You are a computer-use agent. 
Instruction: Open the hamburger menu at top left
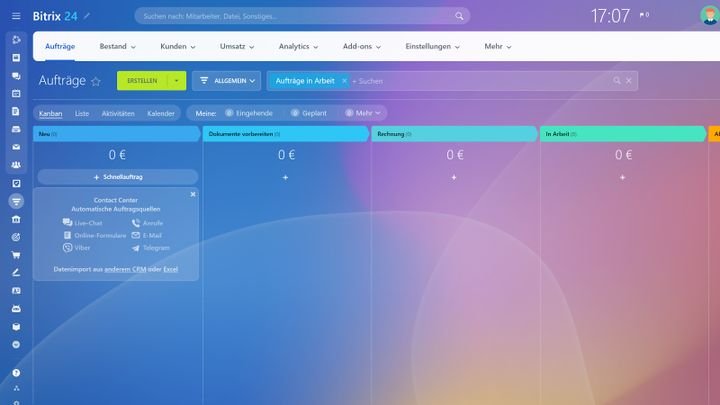16,16
